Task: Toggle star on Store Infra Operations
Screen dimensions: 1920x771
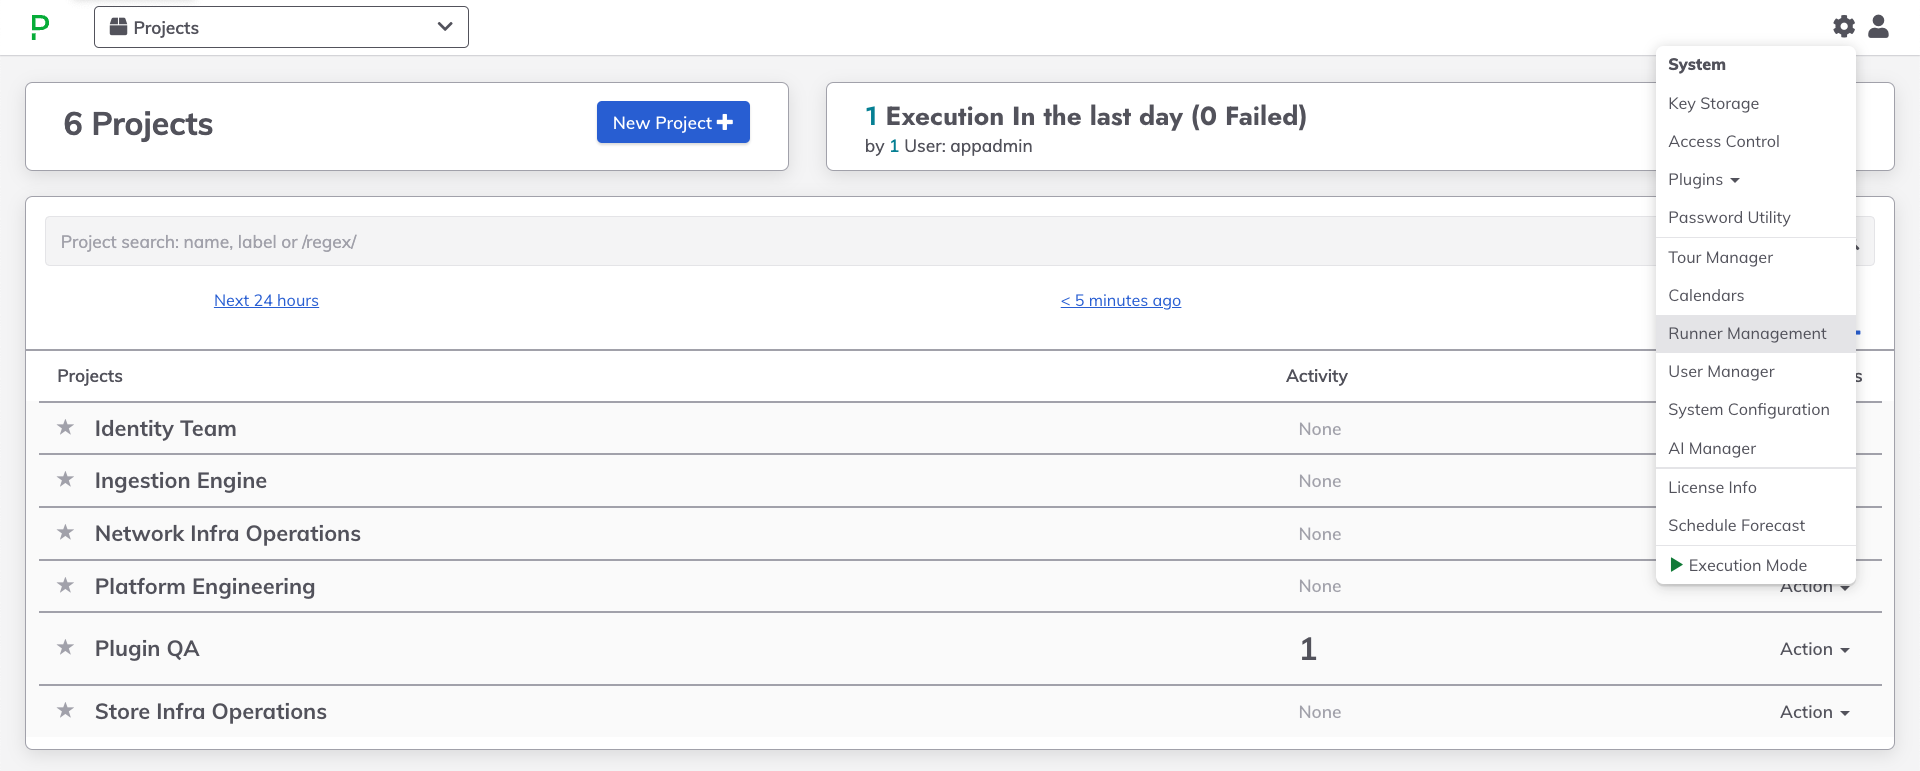Action: pyautogui.click(x=66, y=711)
